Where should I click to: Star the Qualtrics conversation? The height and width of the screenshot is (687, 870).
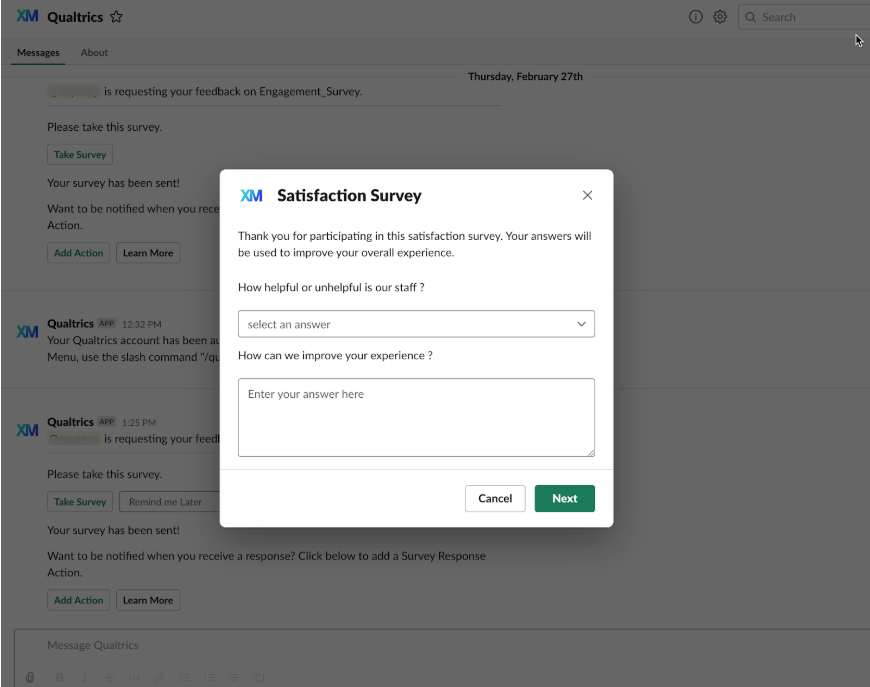(116, 17)
